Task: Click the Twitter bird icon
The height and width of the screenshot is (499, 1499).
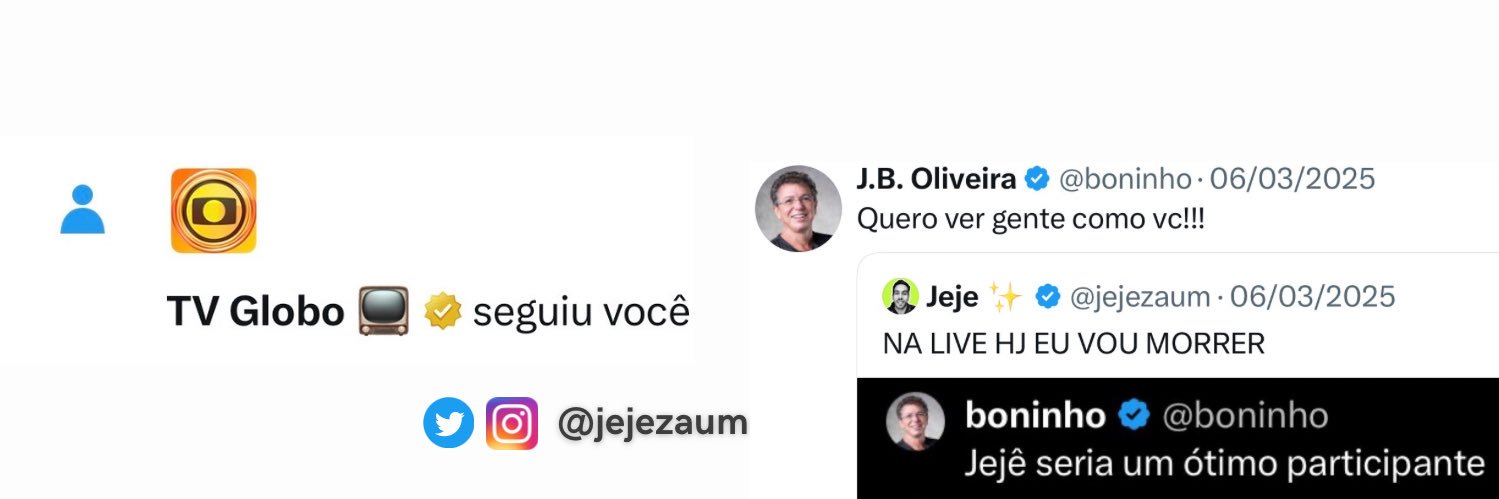Action: (448, 423)
